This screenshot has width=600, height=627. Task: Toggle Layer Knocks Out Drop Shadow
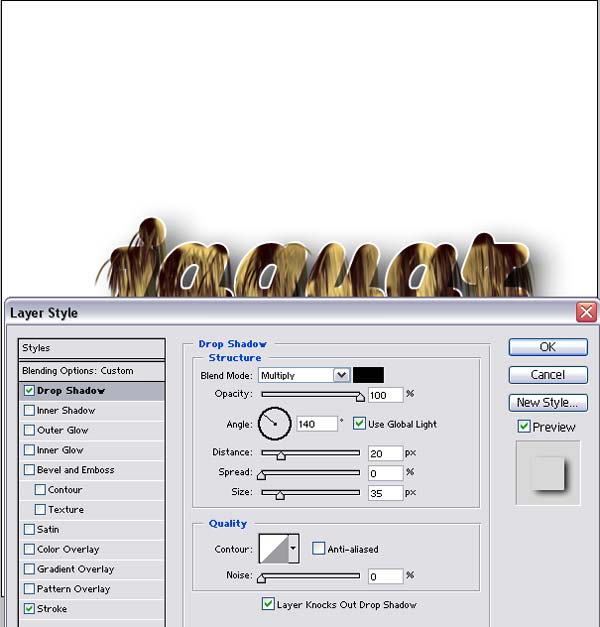(268, 603)
